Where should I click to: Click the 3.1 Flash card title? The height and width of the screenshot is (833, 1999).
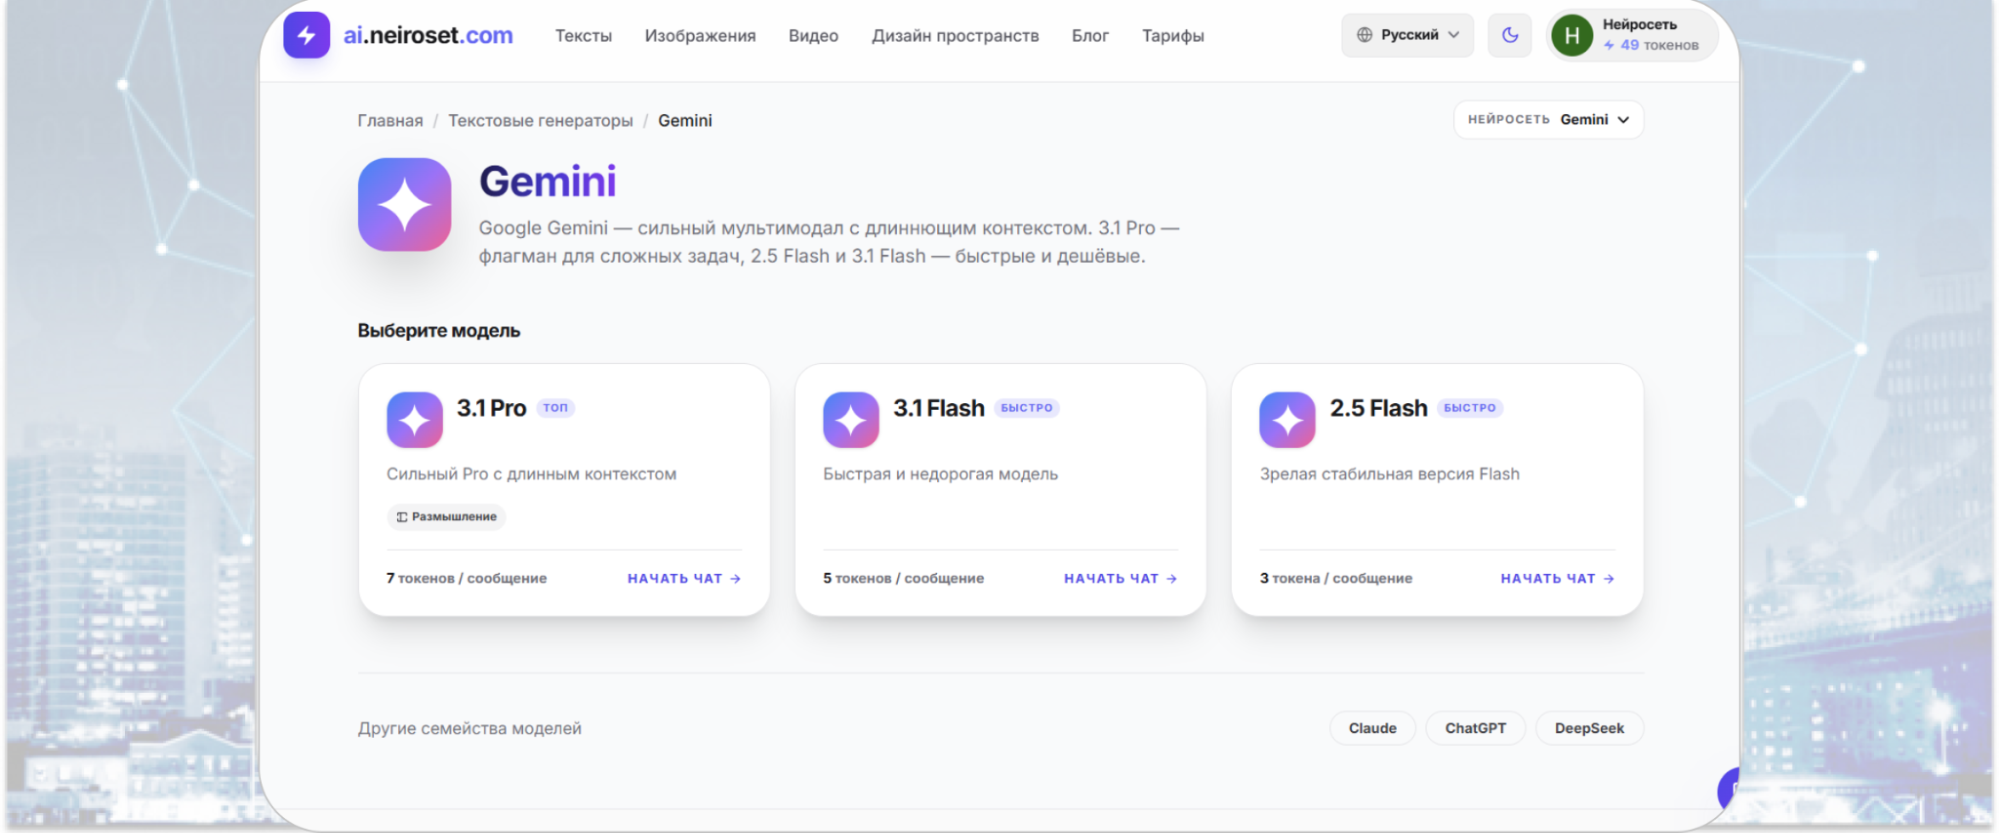pos(939,408)
